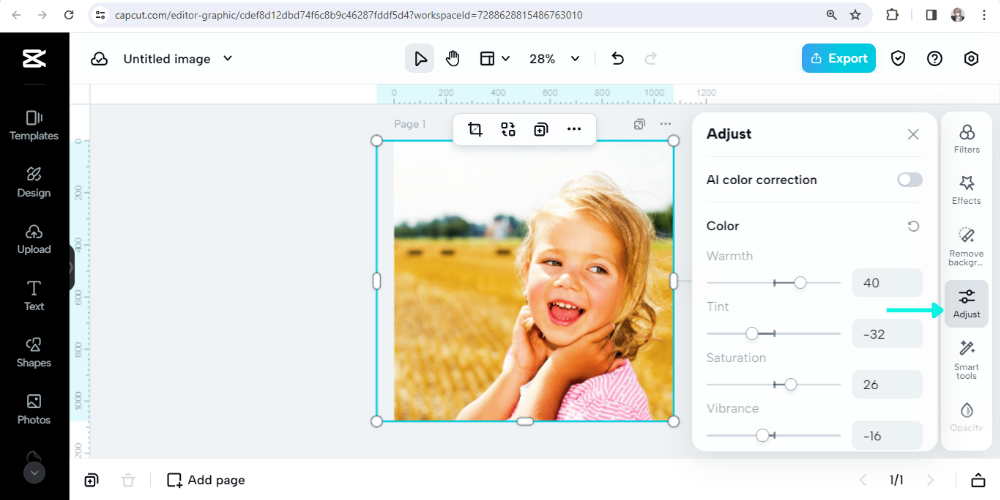Select the crop tool in floating toolbar
Screen dimensions: 1000x500
tap(474, 129)
